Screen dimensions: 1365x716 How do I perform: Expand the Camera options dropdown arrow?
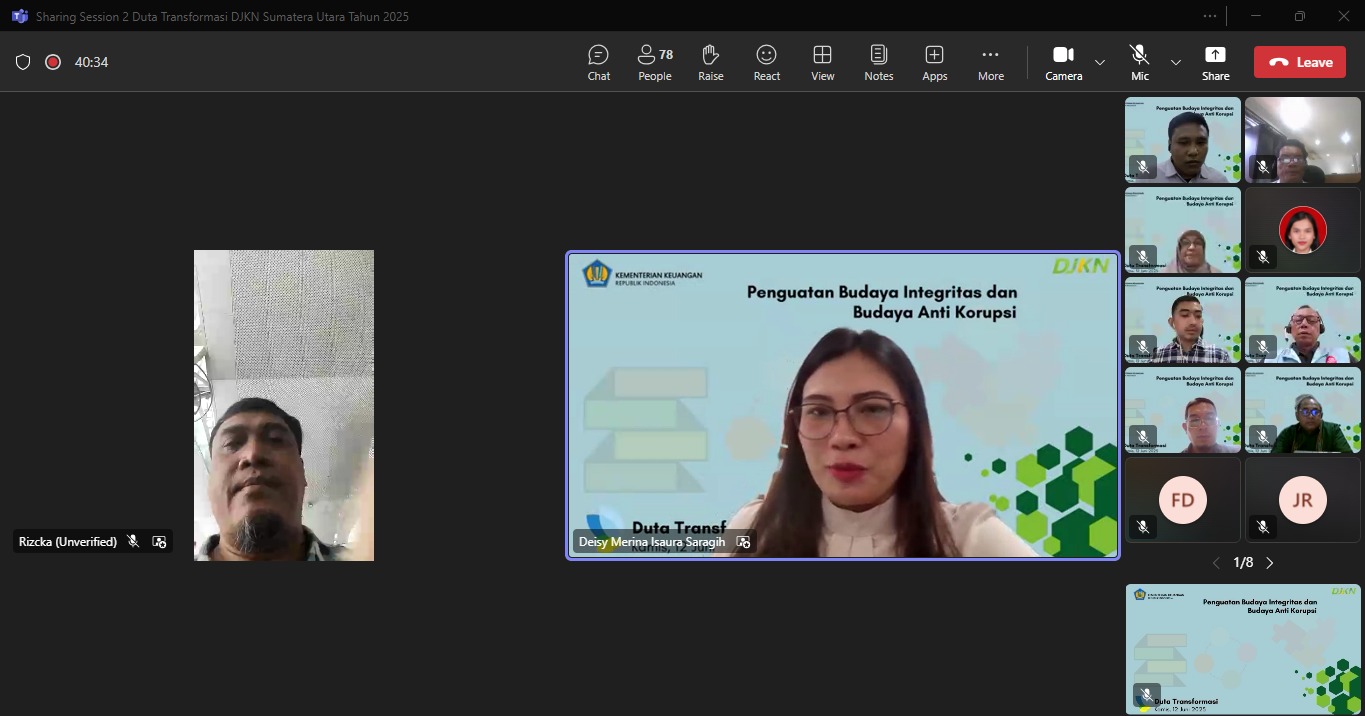point(1100,62)
